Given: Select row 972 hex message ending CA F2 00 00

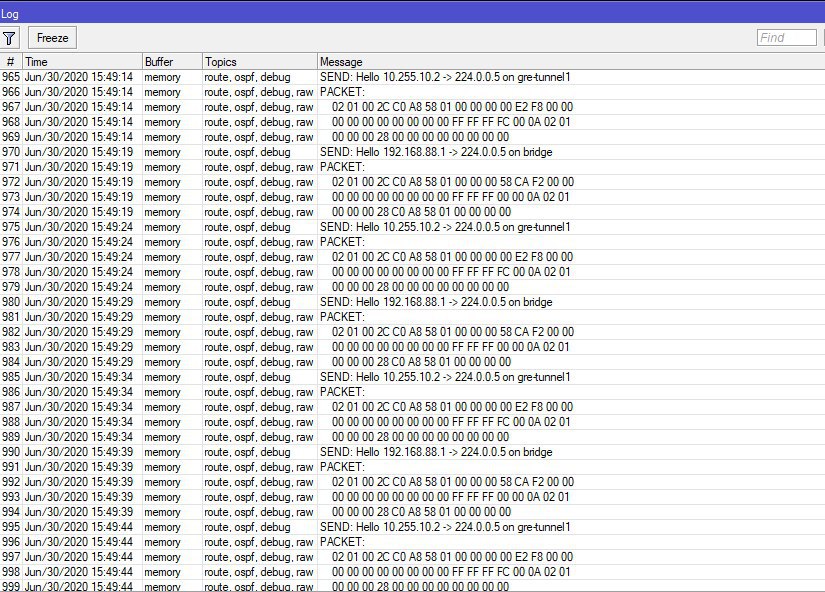Looking at the screenshot, I should (453, 182).
